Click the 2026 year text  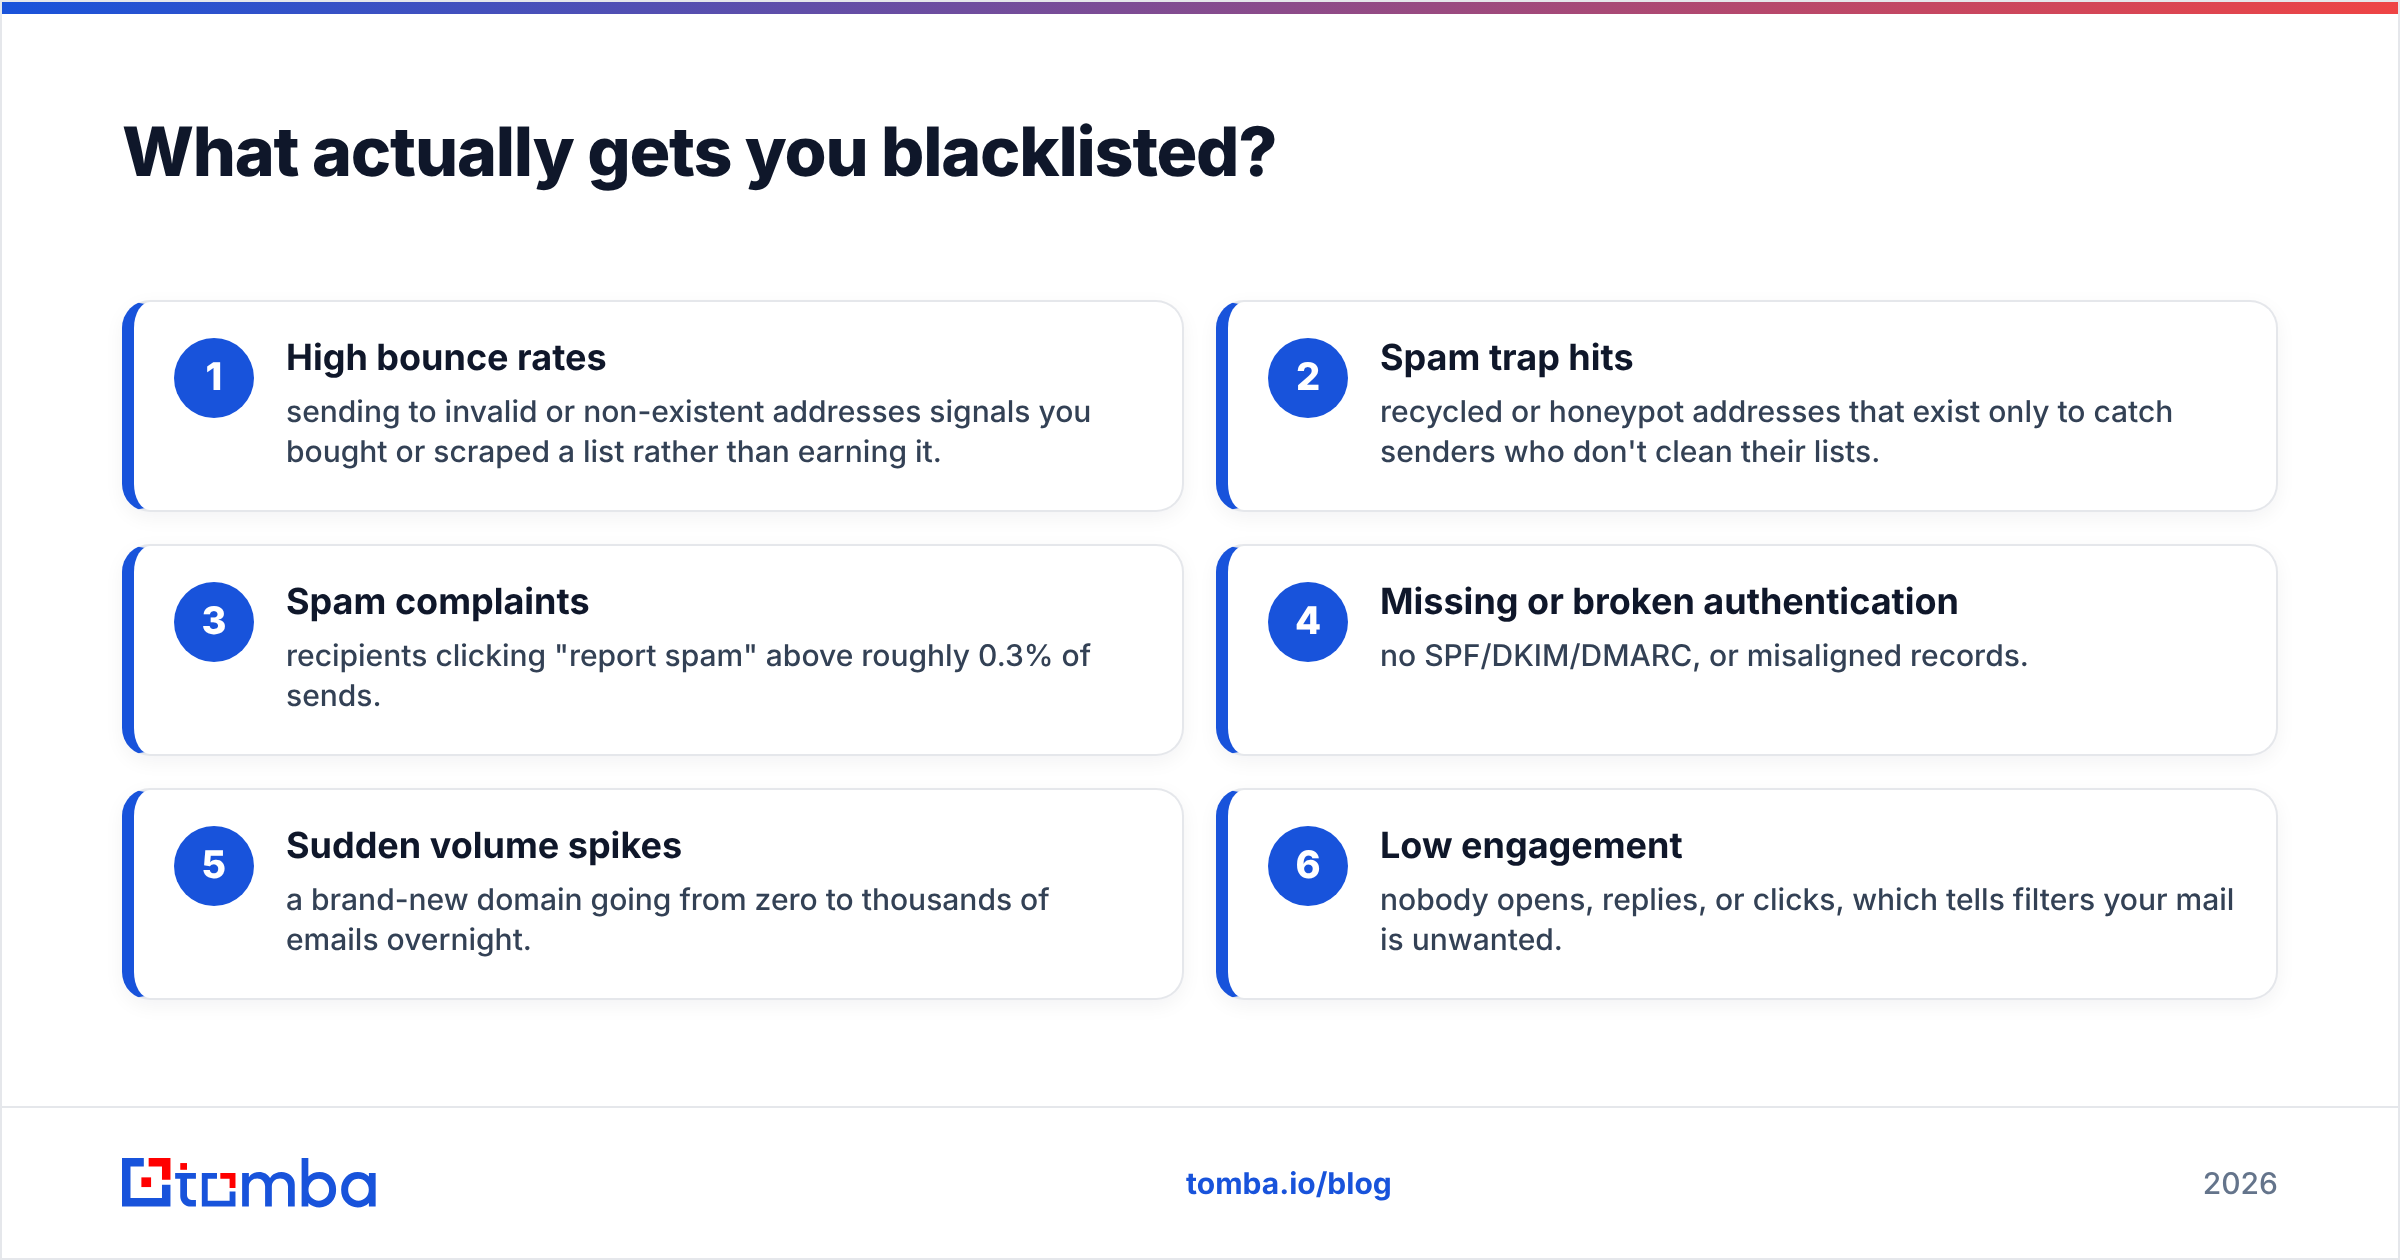(2240, 1184)
